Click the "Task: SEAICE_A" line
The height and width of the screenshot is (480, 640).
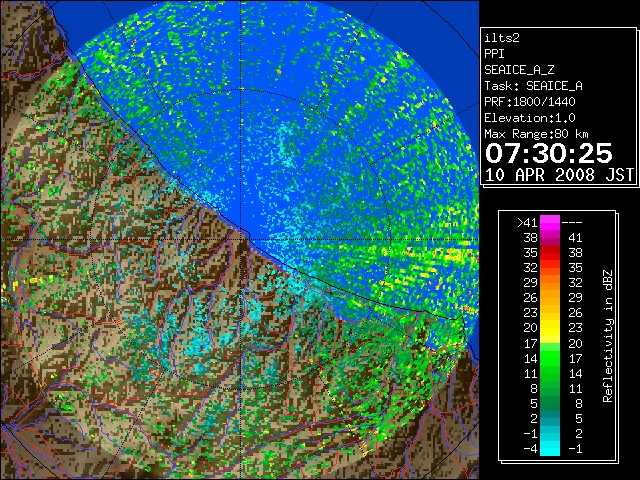(x=533, y=86)
